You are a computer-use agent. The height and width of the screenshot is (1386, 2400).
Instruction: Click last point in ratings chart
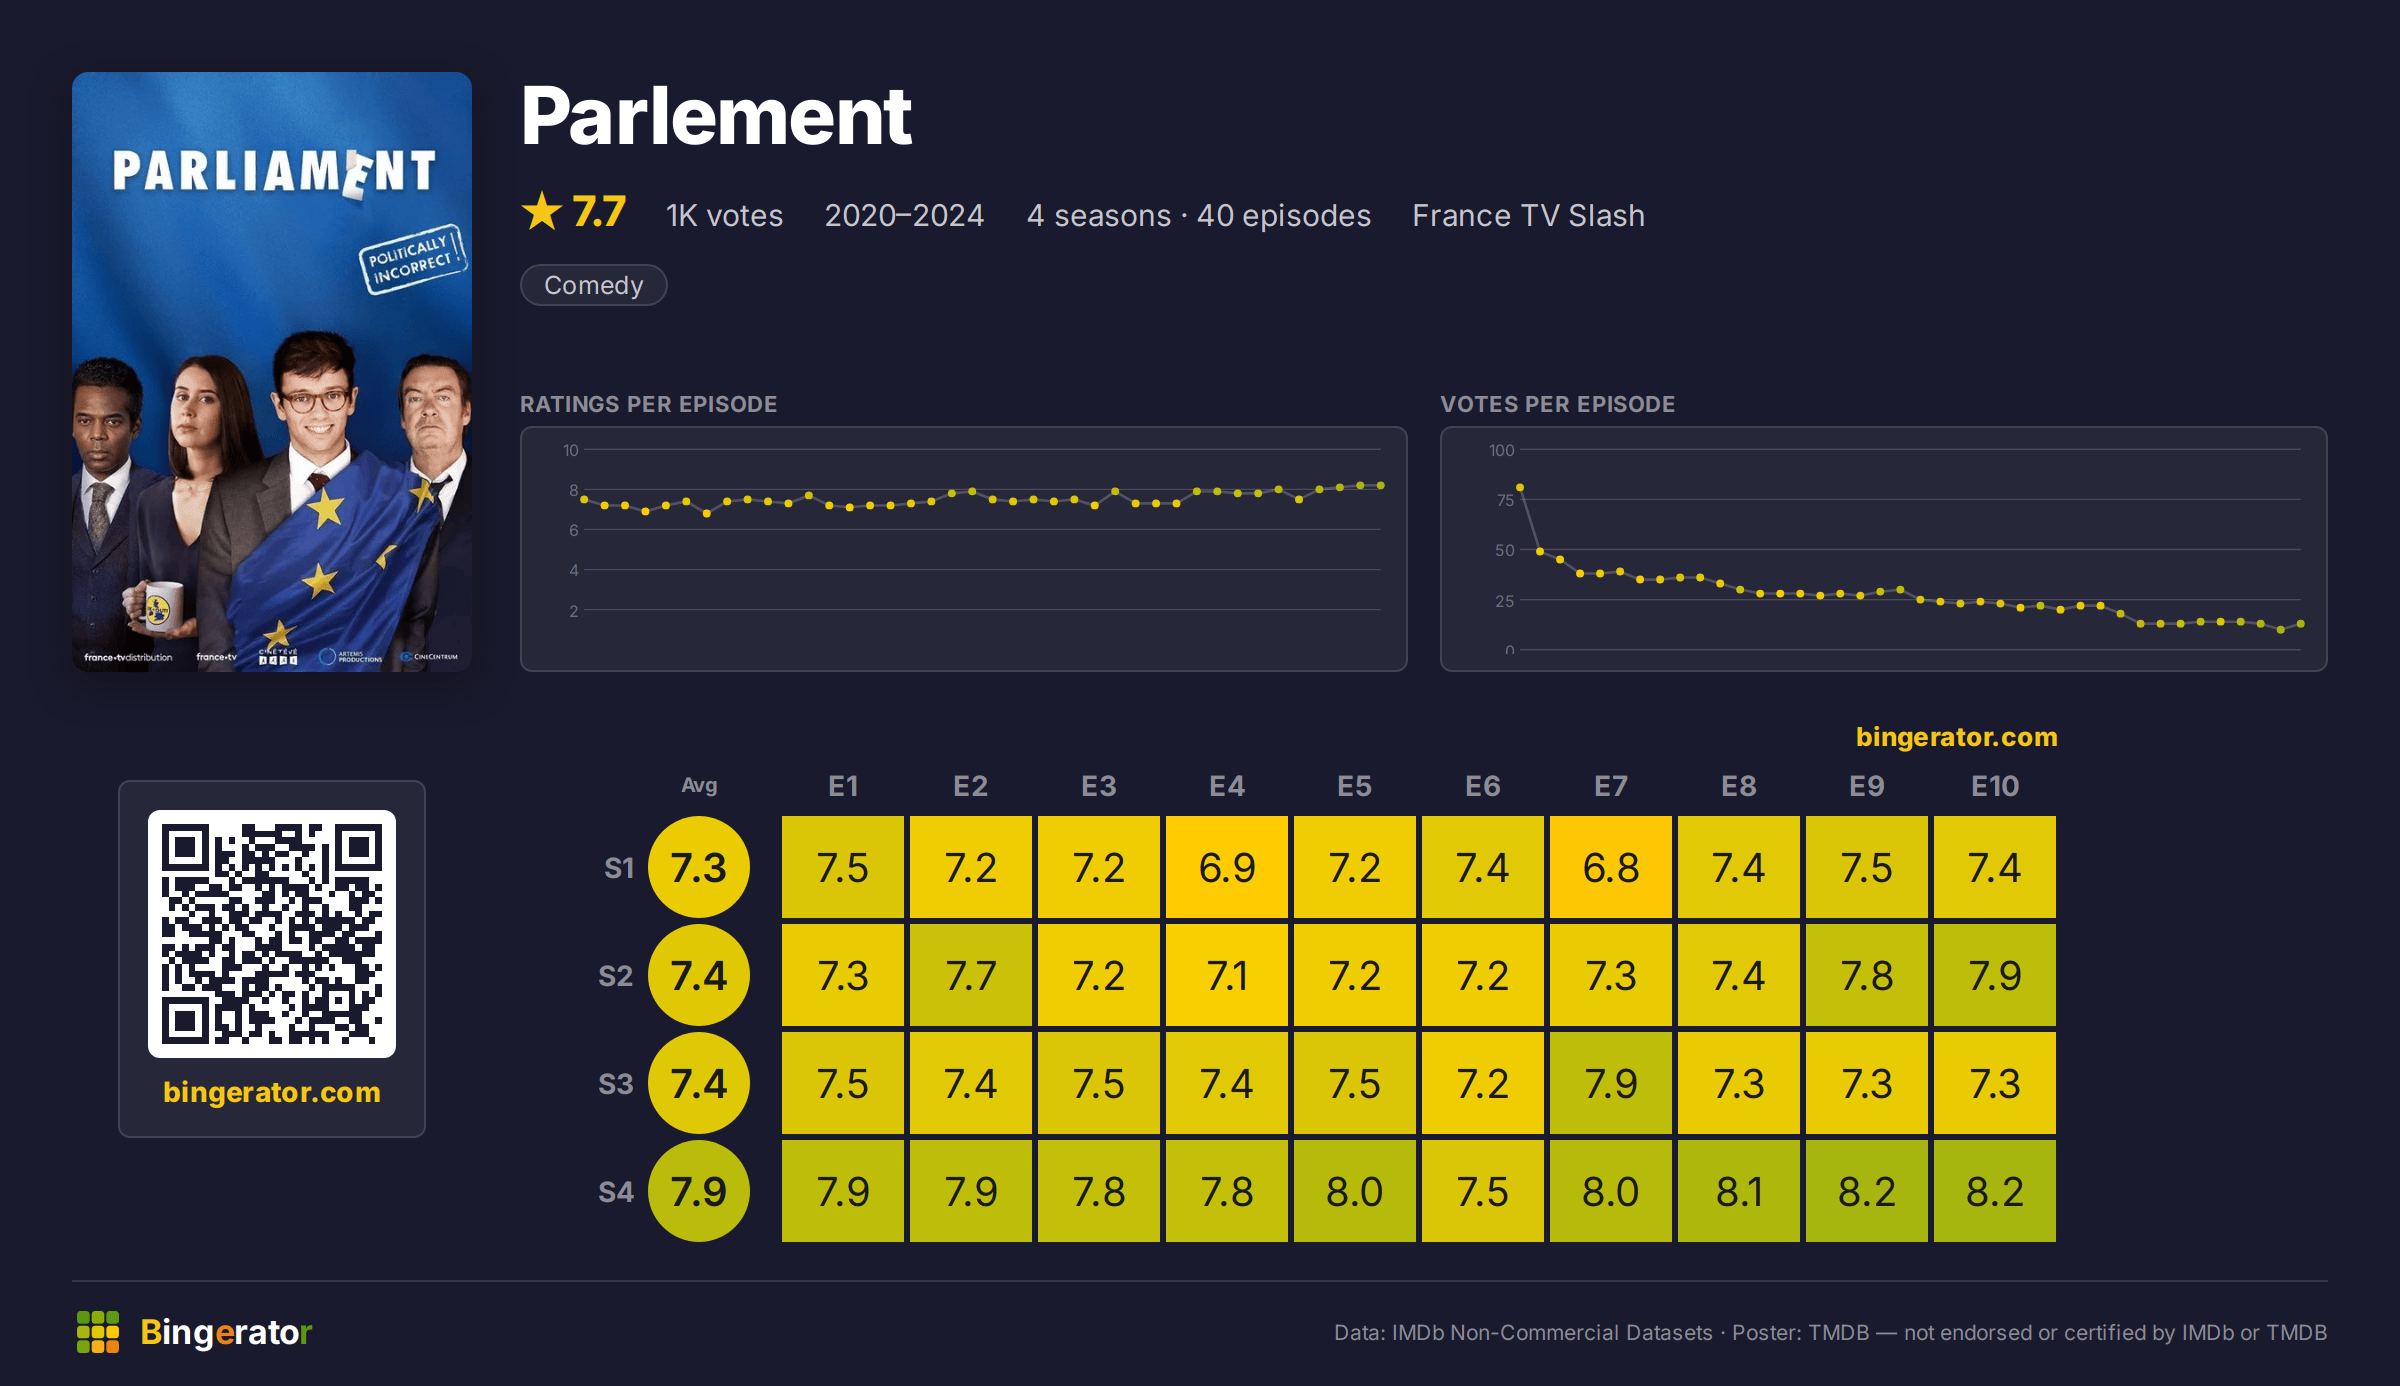click(x=1381, y=485)
